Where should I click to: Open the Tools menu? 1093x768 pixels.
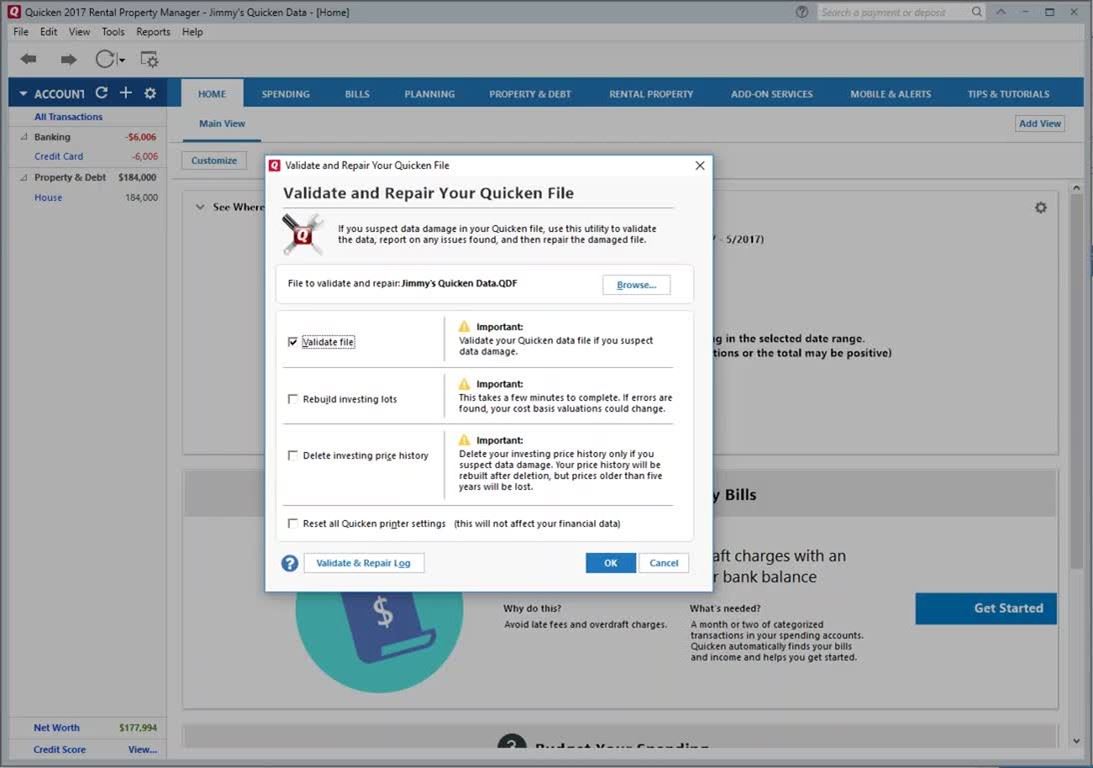tap(113, 32)
